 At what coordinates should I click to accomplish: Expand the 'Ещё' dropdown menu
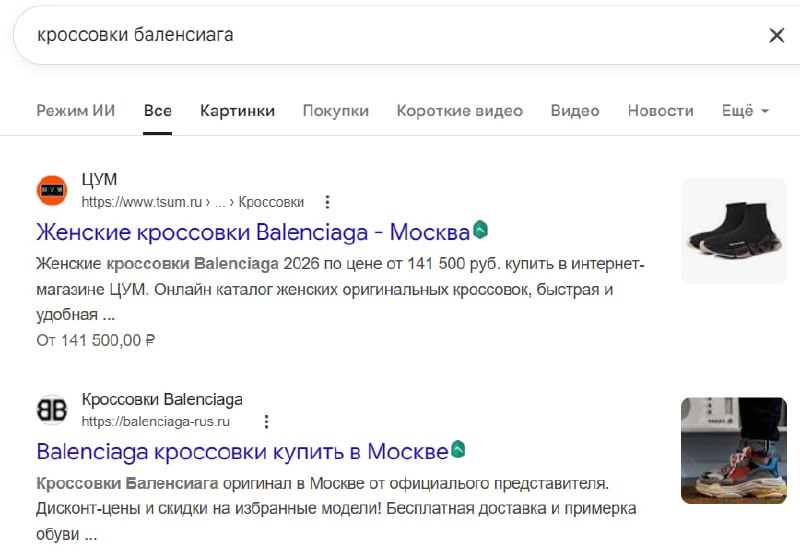[745, 111]
